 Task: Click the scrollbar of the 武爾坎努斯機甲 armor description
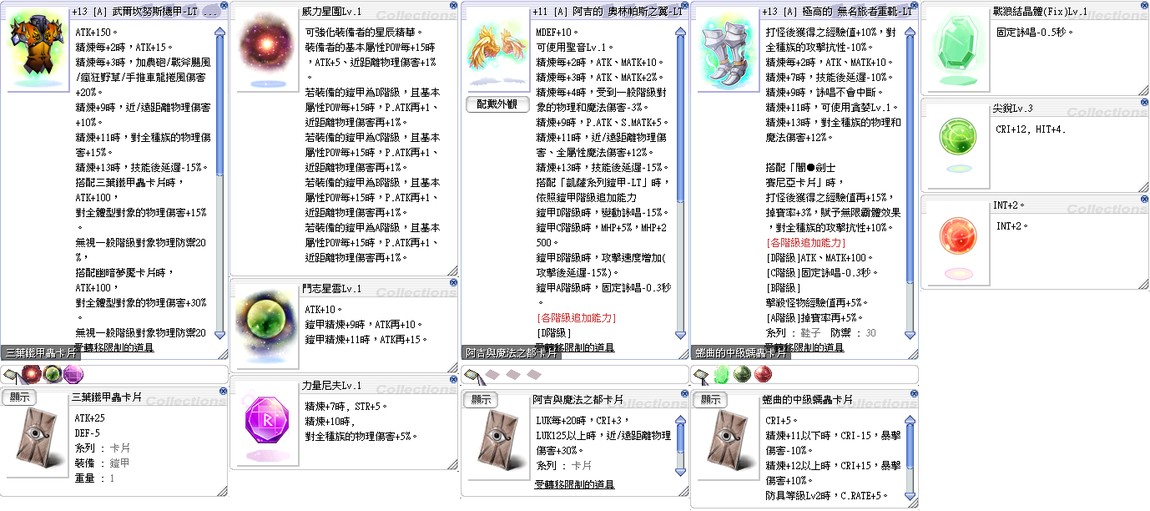(220, 150)
